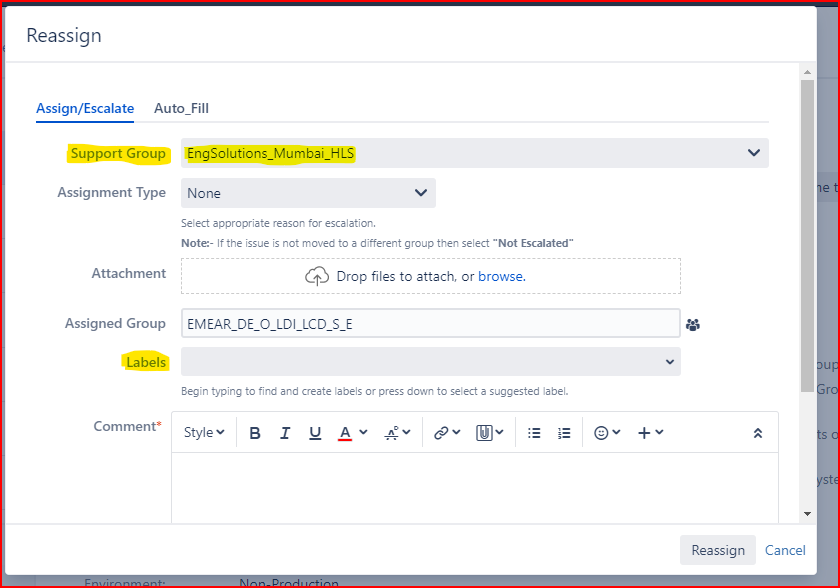This screenshot has width=840, height=588.
Task: Click the dialog scrollbar up arrow
Action: (807, 72)
